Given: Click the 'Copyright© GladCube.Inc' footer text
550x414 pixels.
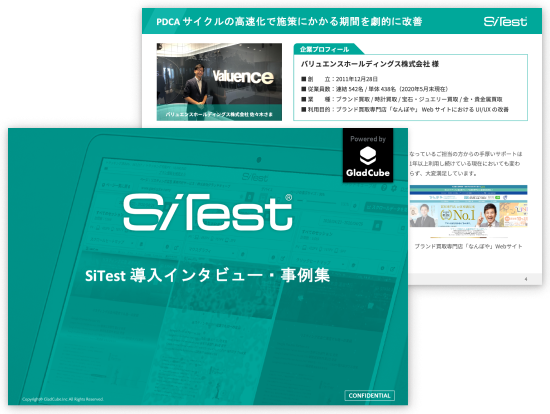Looking at the screenshot, I should point(63,399).
